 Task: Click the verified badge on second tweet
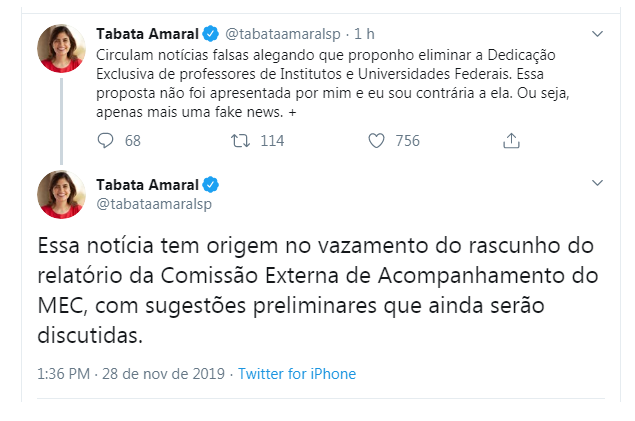point(212,184)
